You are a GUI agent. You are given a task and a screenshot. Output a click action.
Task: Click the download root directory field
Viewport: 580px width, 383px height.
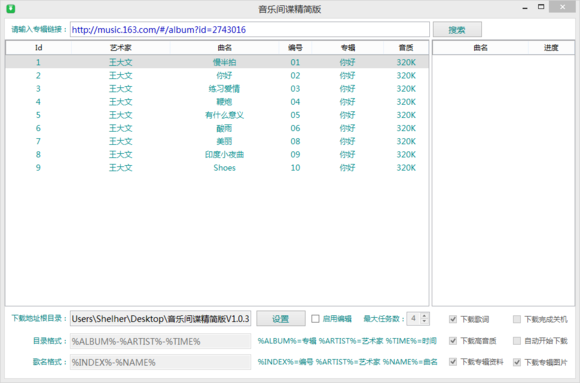click(161, 319)
